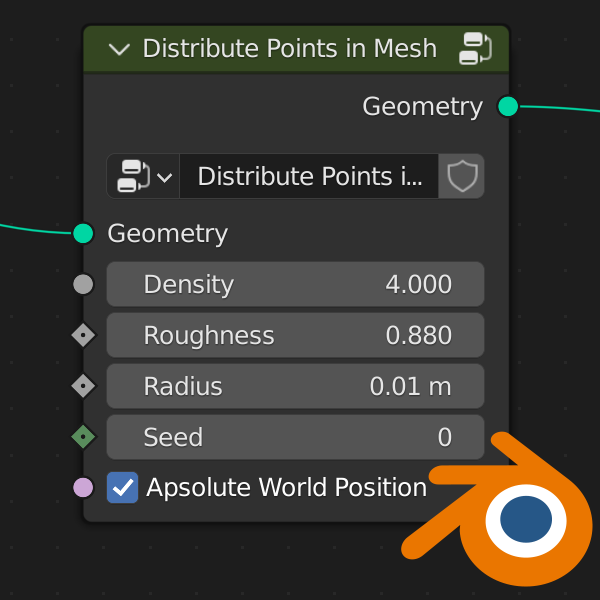
Task: Adjust the Roughness 0.880 field
Action: 295,335
